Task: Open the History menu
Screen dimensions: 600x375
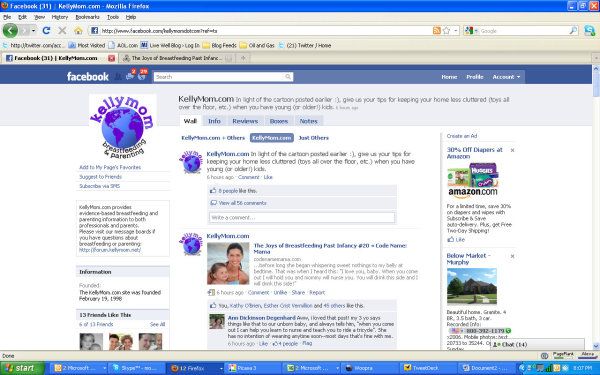Action: pyautogui.click(x=60, y=17)
